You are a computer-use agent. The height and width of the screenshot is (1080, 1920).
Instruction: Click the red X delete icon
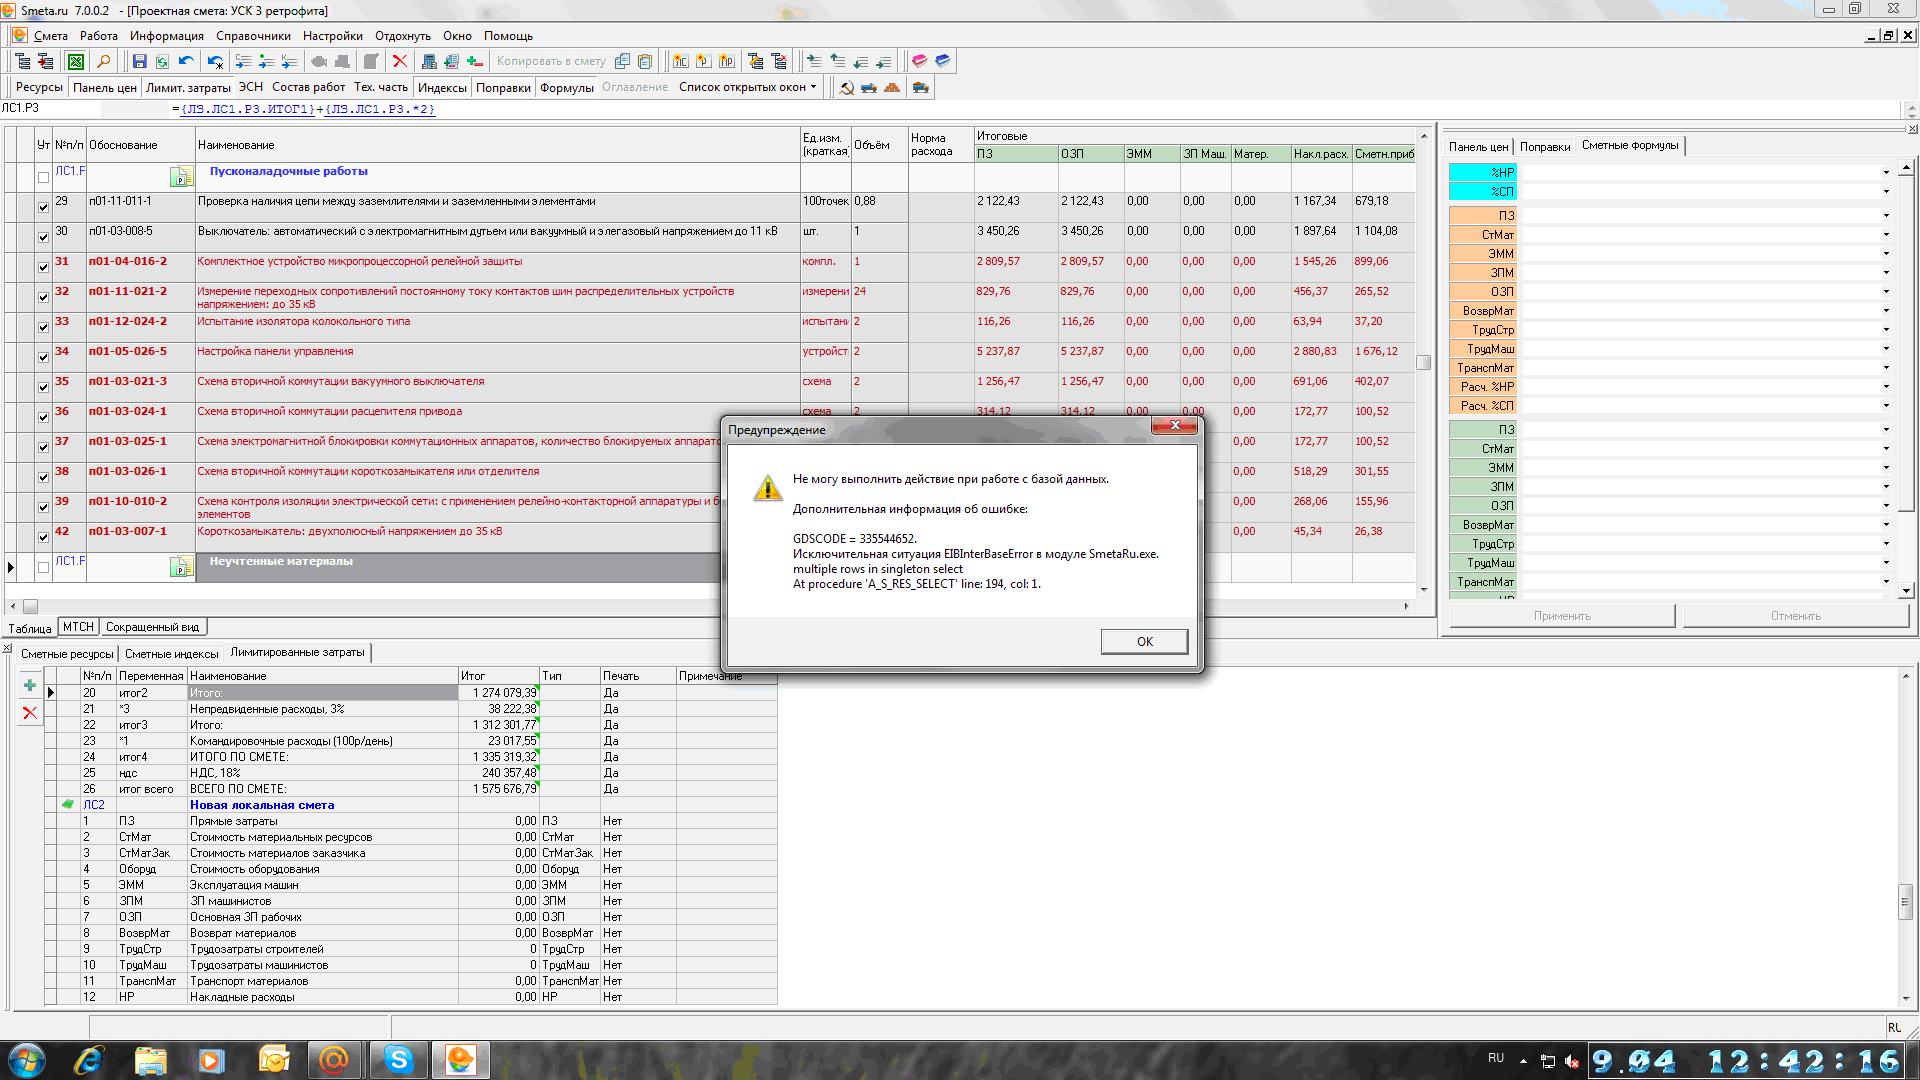[x=400, y=61]
